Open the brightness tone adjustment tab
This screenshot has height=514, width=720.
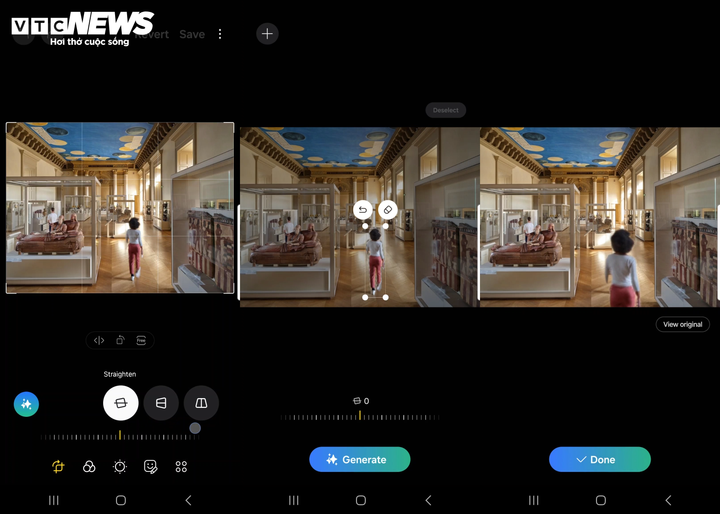120,466
